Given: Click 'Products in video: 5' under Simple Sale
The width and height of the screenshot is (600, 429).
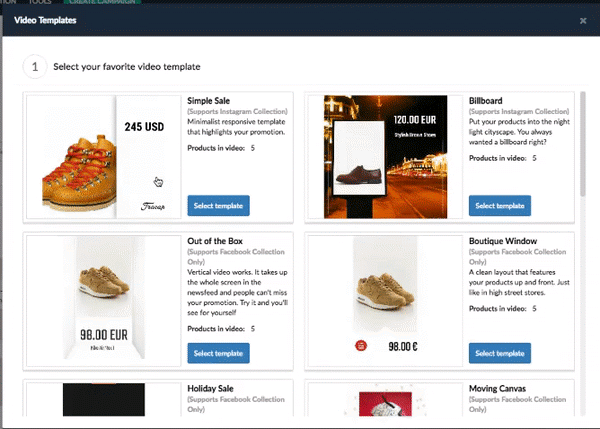Looking at the screenshot, I should click(x=221, y=148).
